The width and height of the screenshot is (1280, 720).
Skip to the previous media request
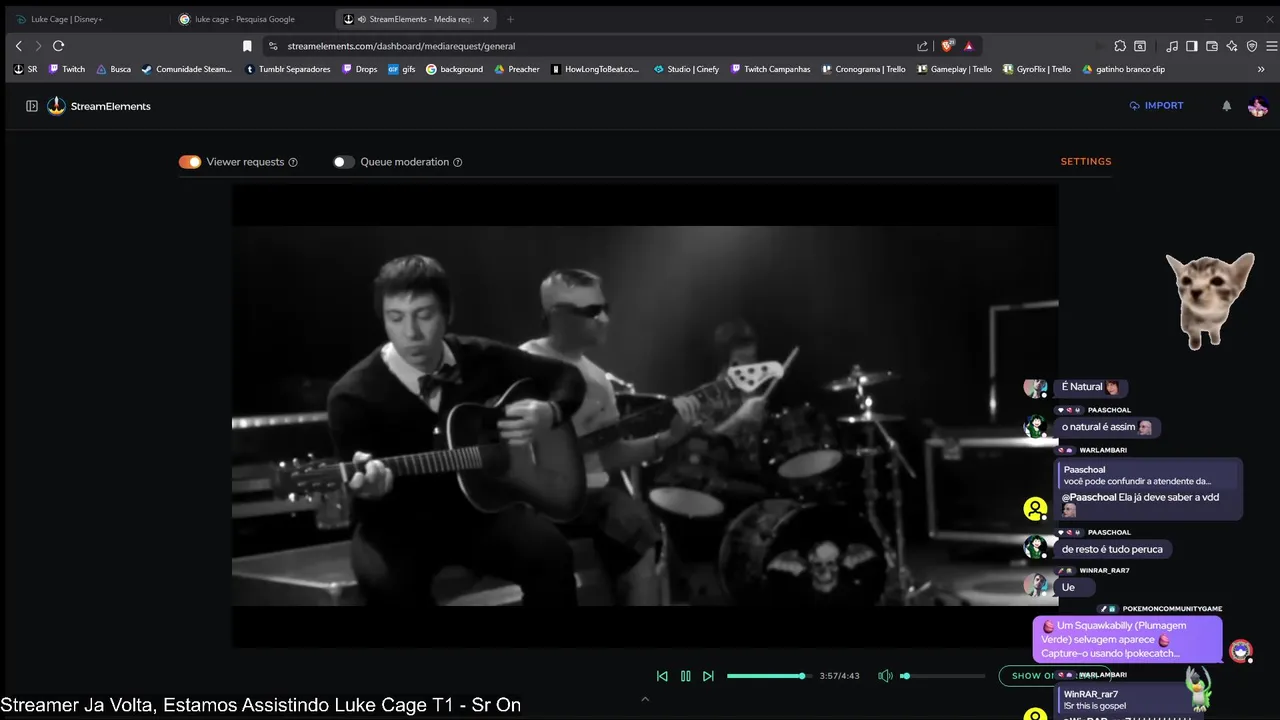(x=662, y=676)
